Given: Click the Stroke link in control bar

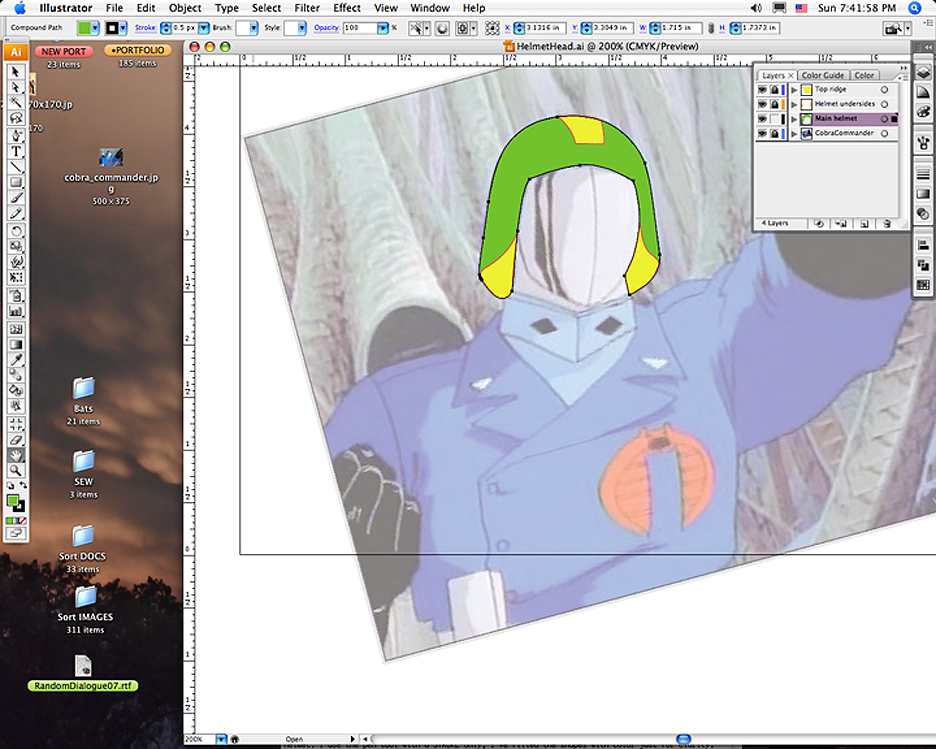Looking at the screenshot, I should click(146, 27).
